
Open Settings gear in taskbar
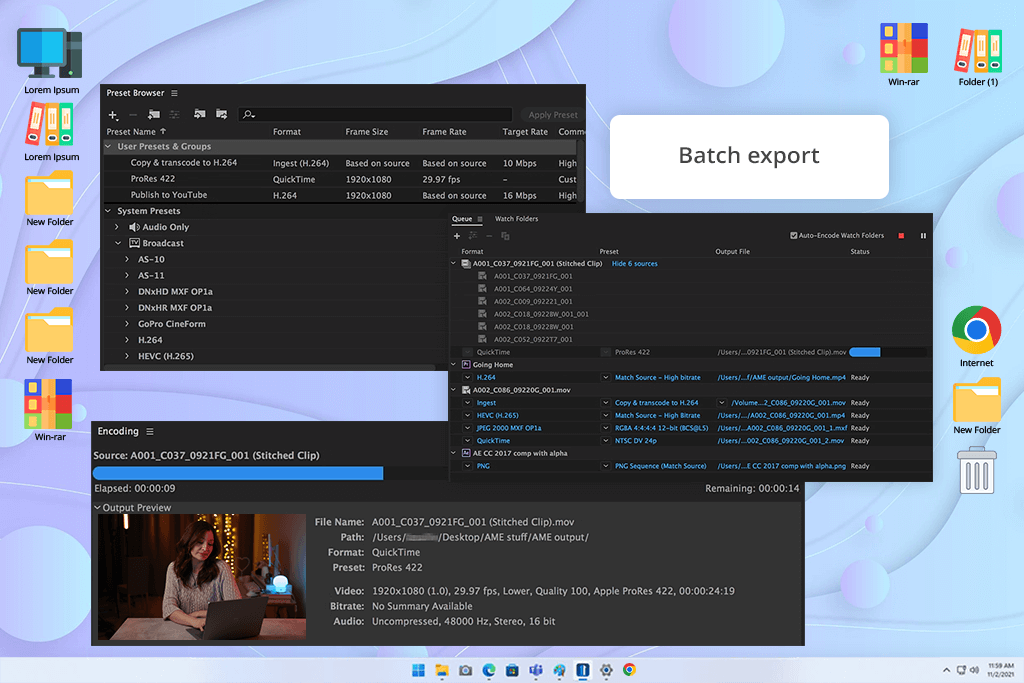[x=606, y=670]
